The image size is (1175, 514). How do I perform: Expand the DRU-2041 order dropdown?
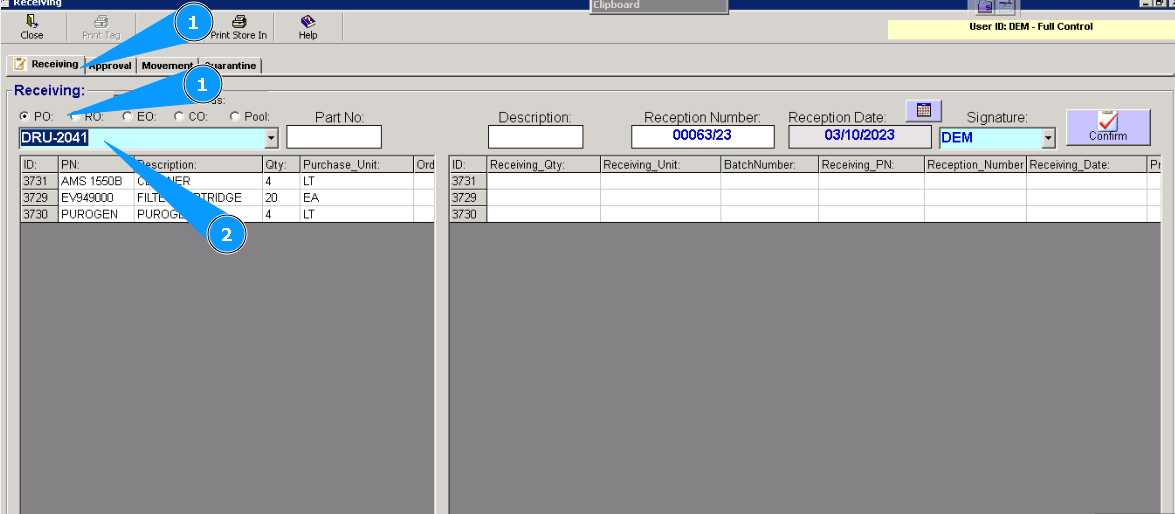pos(271,138)
